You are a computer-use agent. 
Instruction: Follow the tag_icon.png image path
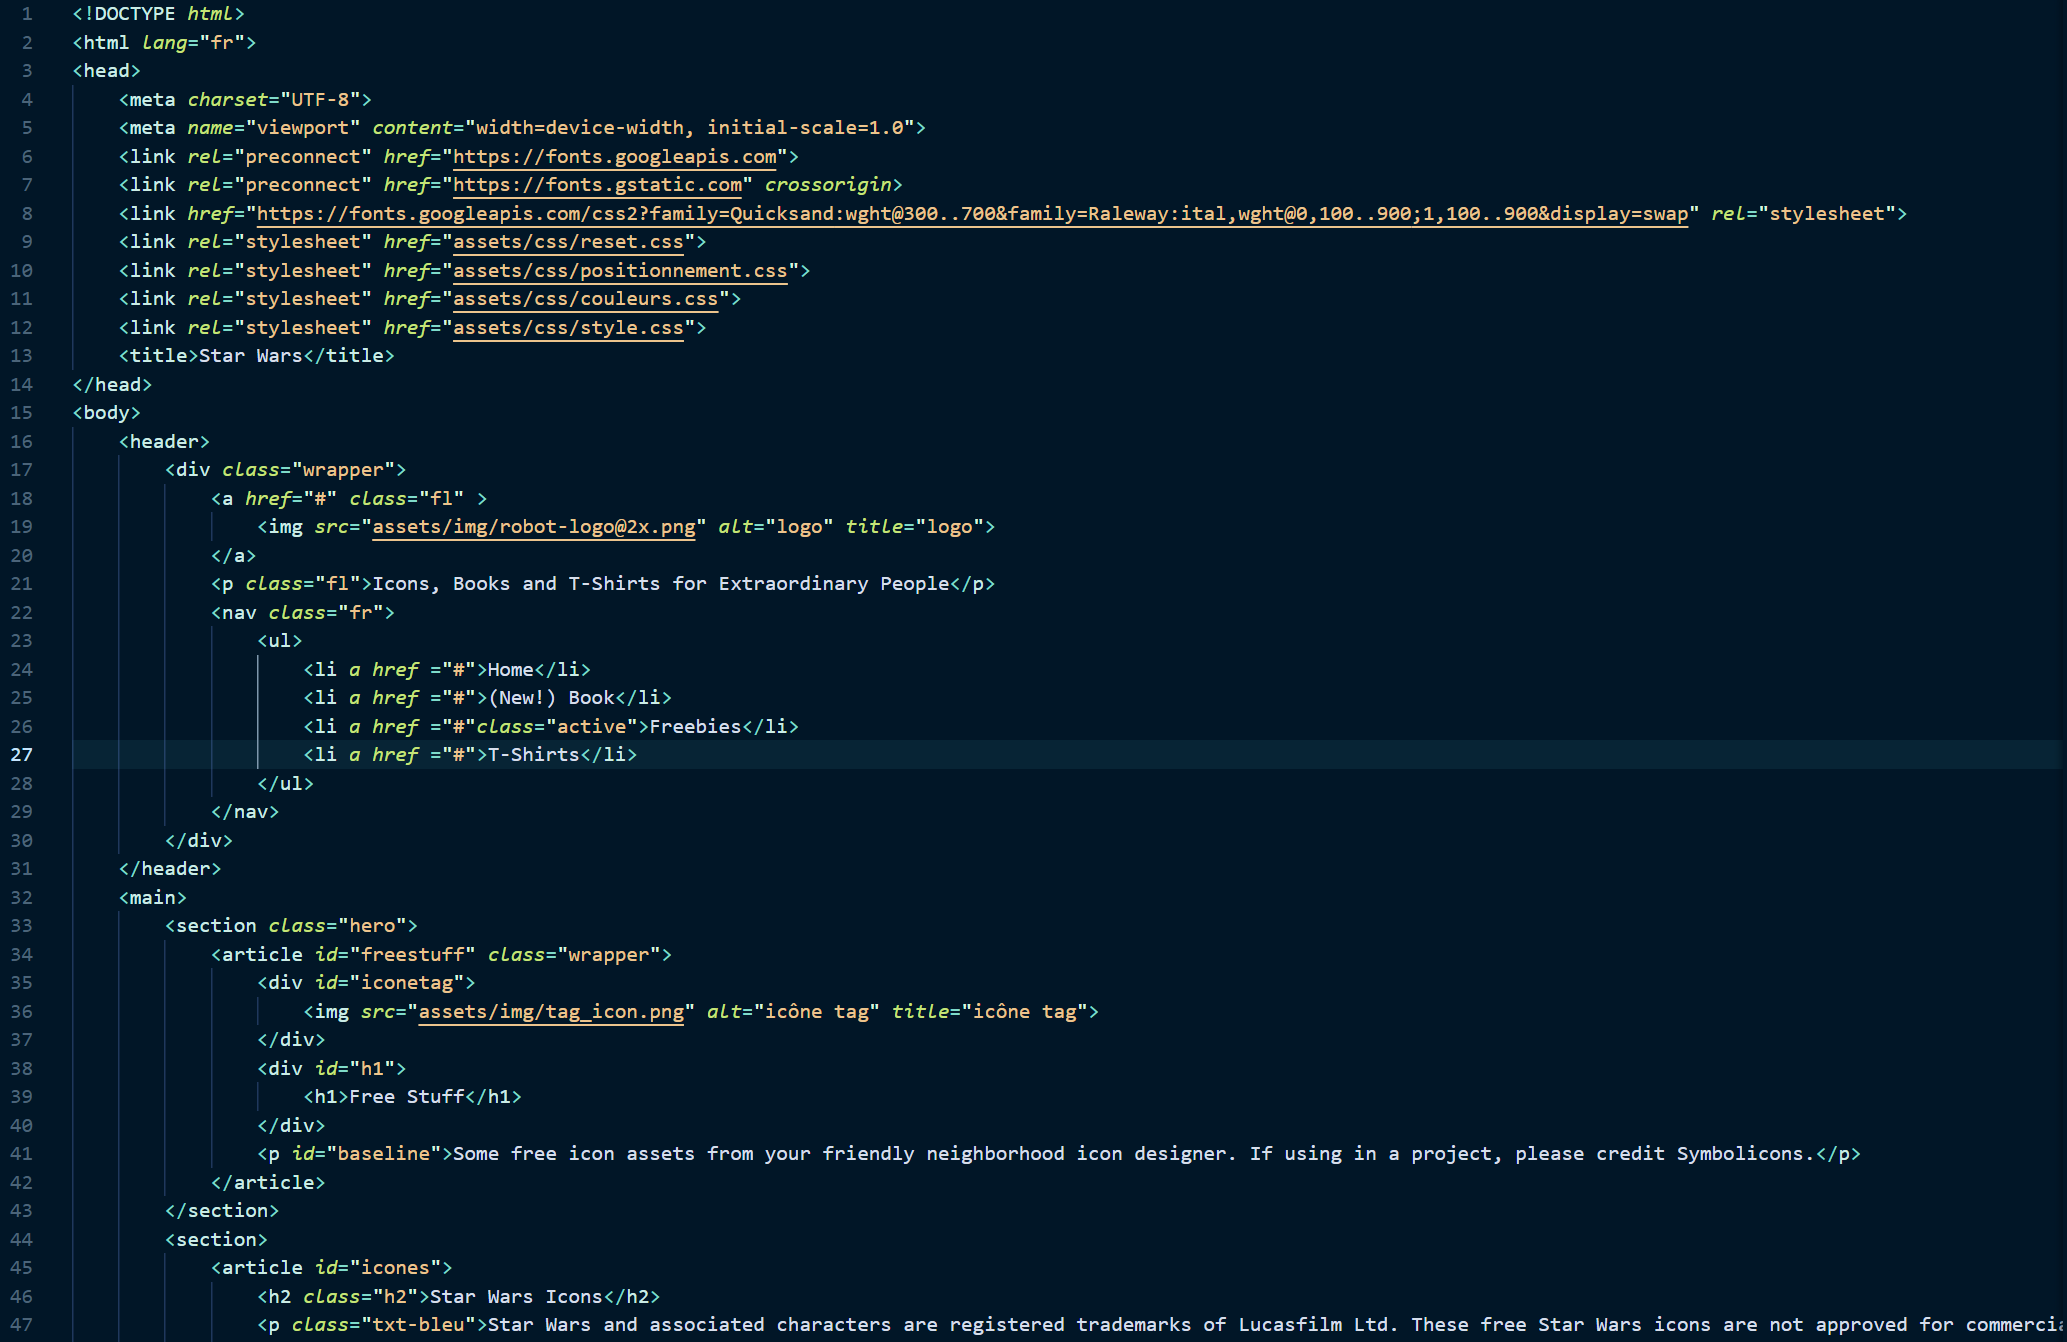550,1012
